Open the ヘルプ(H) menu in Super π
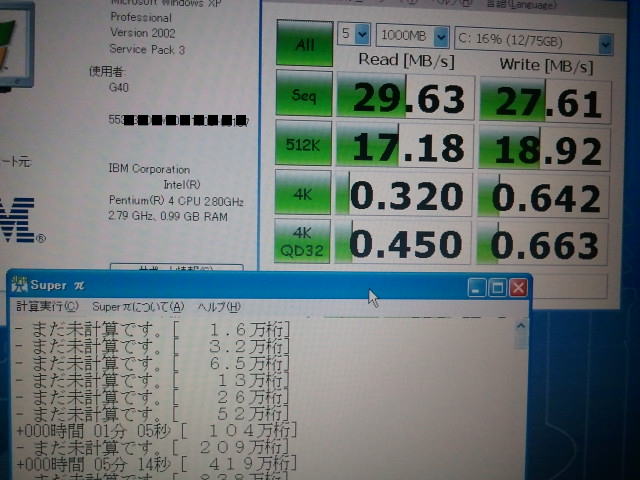The width and height of the screenshot is (640, 480). click(x=219, y=307)
